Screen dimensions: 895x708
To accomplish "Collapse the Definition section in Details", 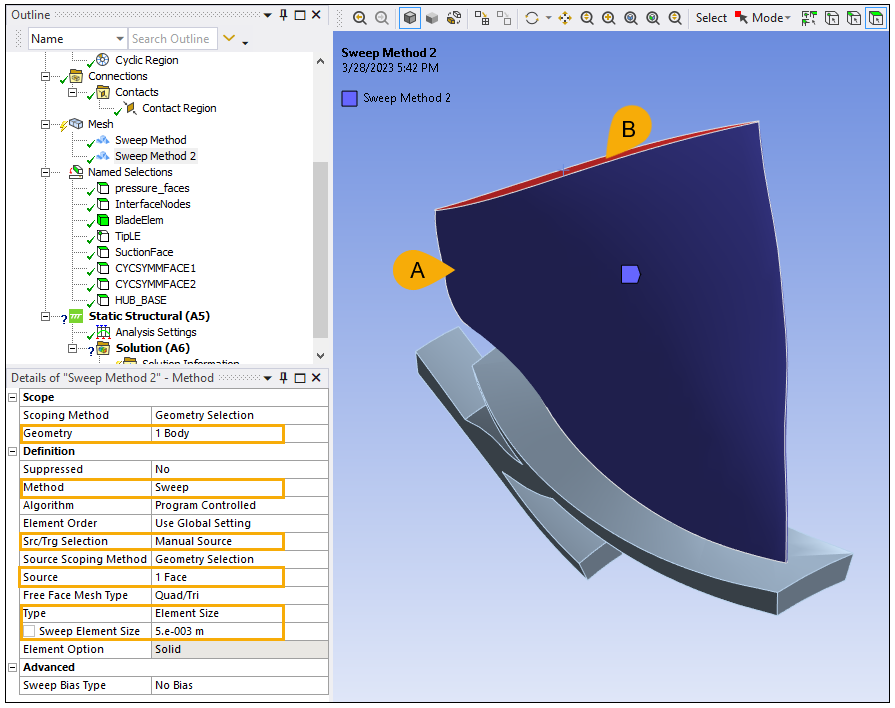I will (x=13, y=451).
